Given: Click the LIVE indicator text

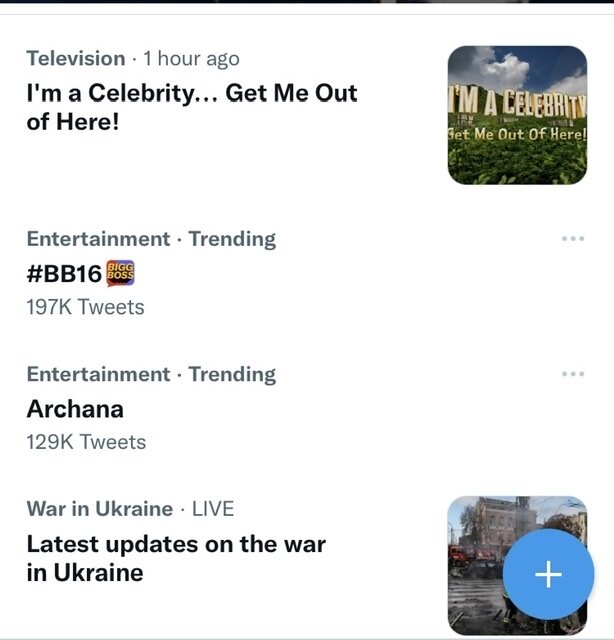Looking at the screenshot, I should coord(213,509).
